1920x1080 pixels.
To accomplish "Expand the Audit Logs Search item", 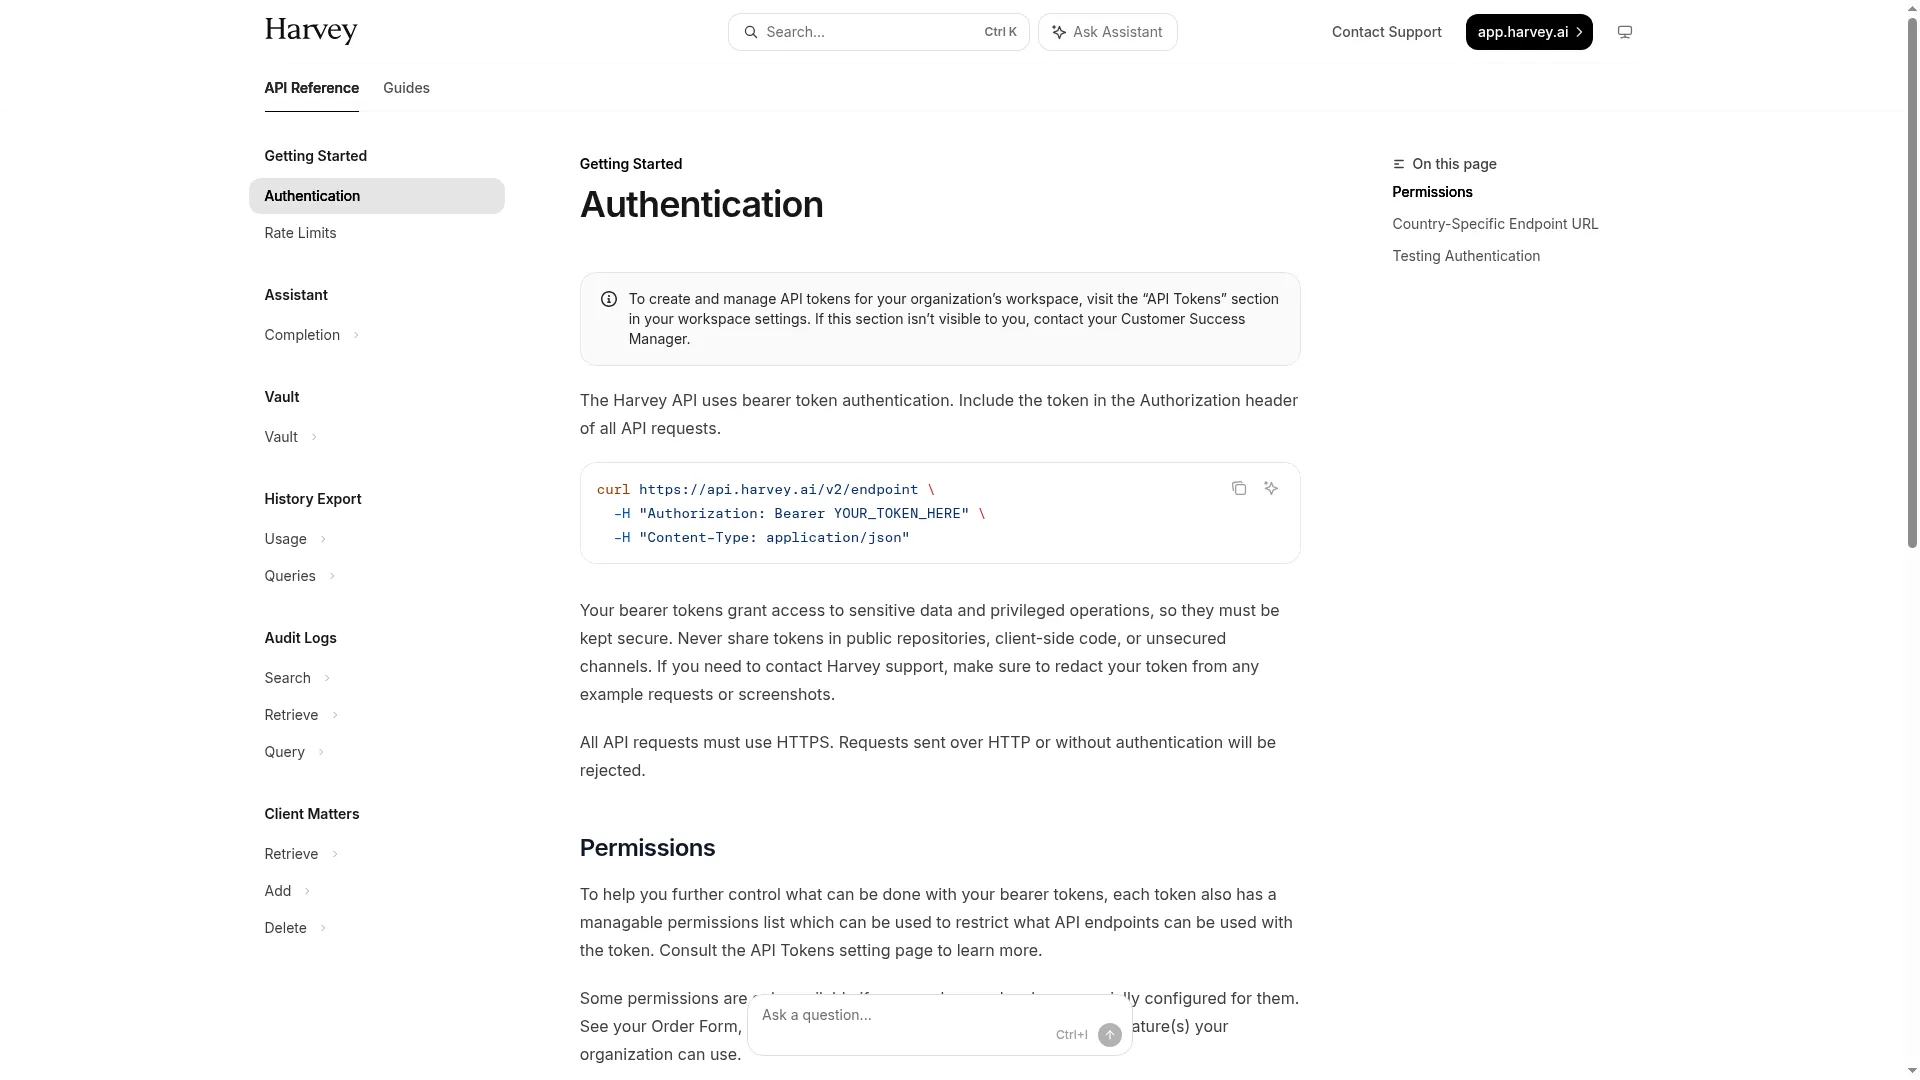I will [327, 678].
